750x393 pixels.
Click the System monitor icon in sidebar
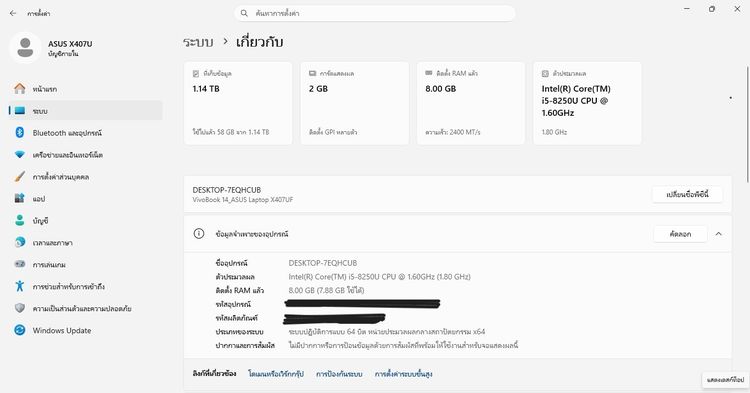tap(20, 110)
